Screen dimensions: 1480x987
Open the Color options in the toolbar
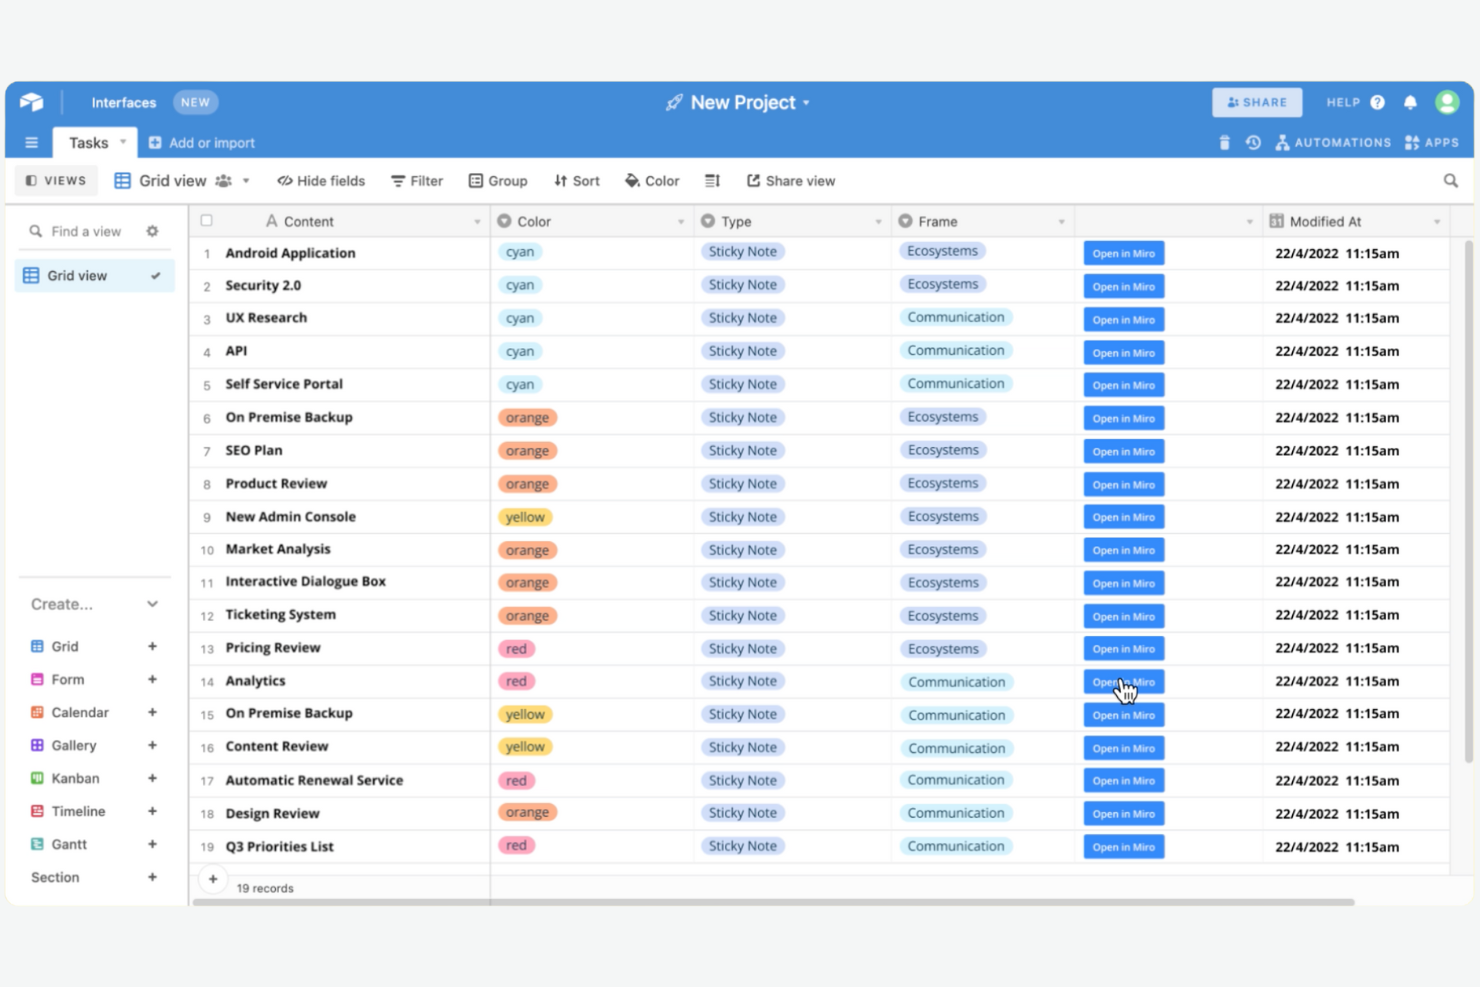[x=651, y=180]
